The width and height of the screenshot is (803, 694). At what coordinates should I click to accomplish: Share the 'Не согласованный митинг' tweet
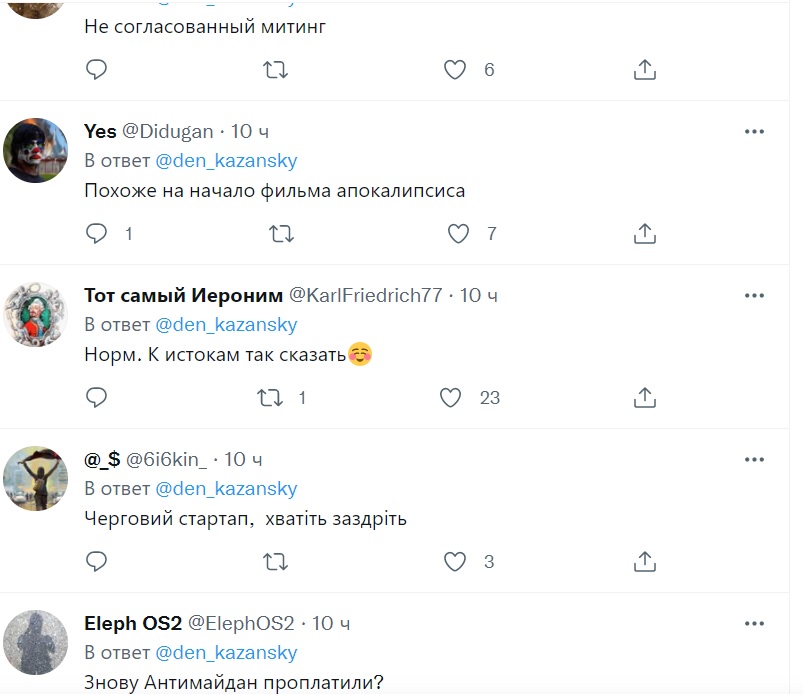pos(645,70)
